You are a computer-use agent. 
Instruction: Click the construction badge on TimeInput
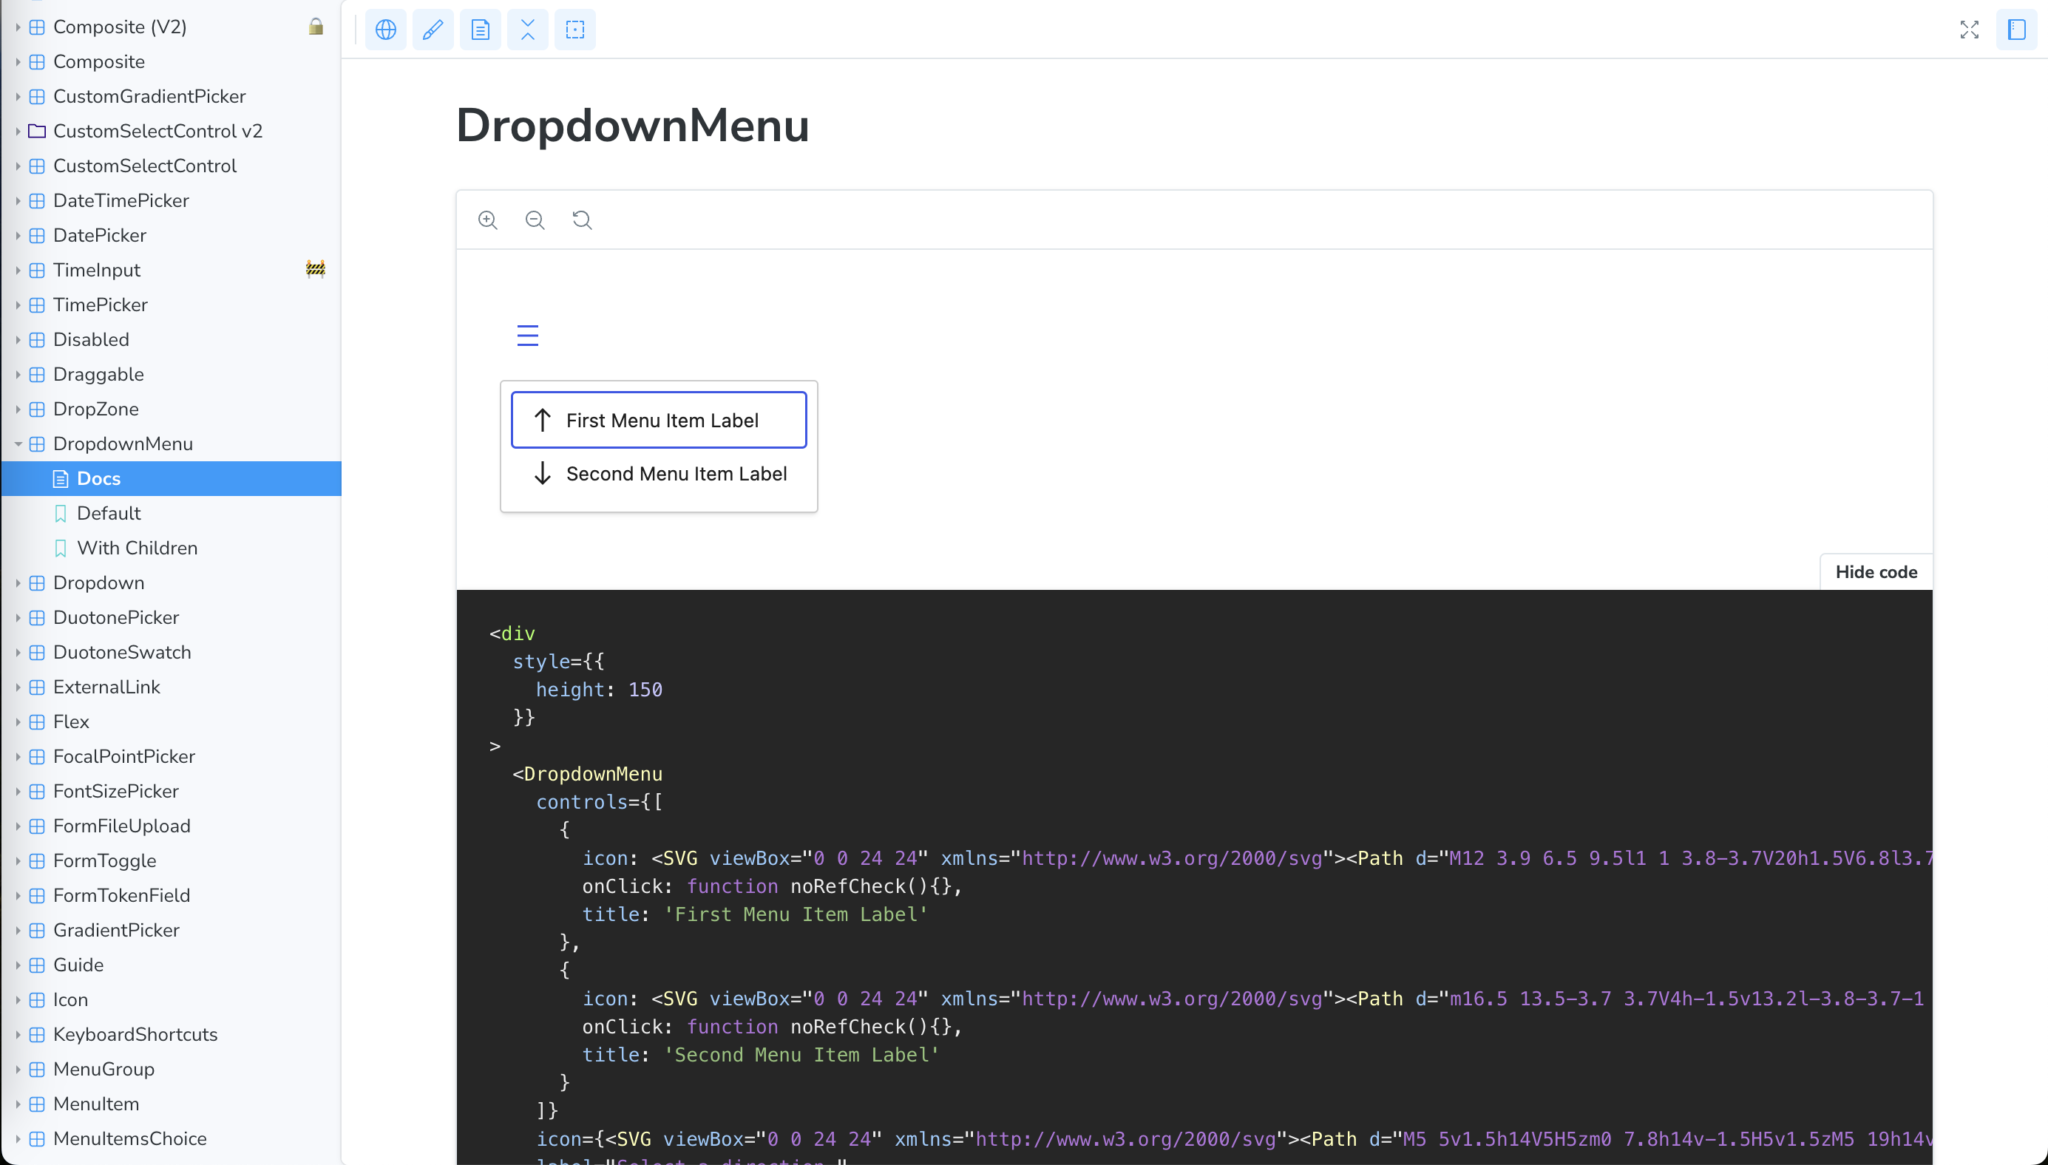[316, 269]
